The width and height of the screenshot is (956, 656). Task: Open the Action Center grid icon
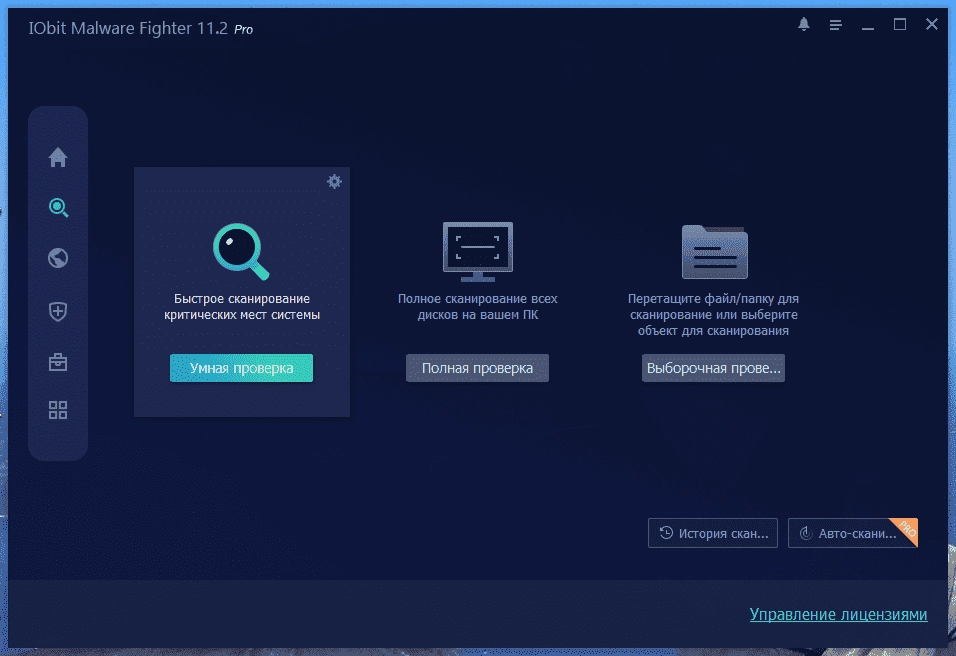click(58, 410)
